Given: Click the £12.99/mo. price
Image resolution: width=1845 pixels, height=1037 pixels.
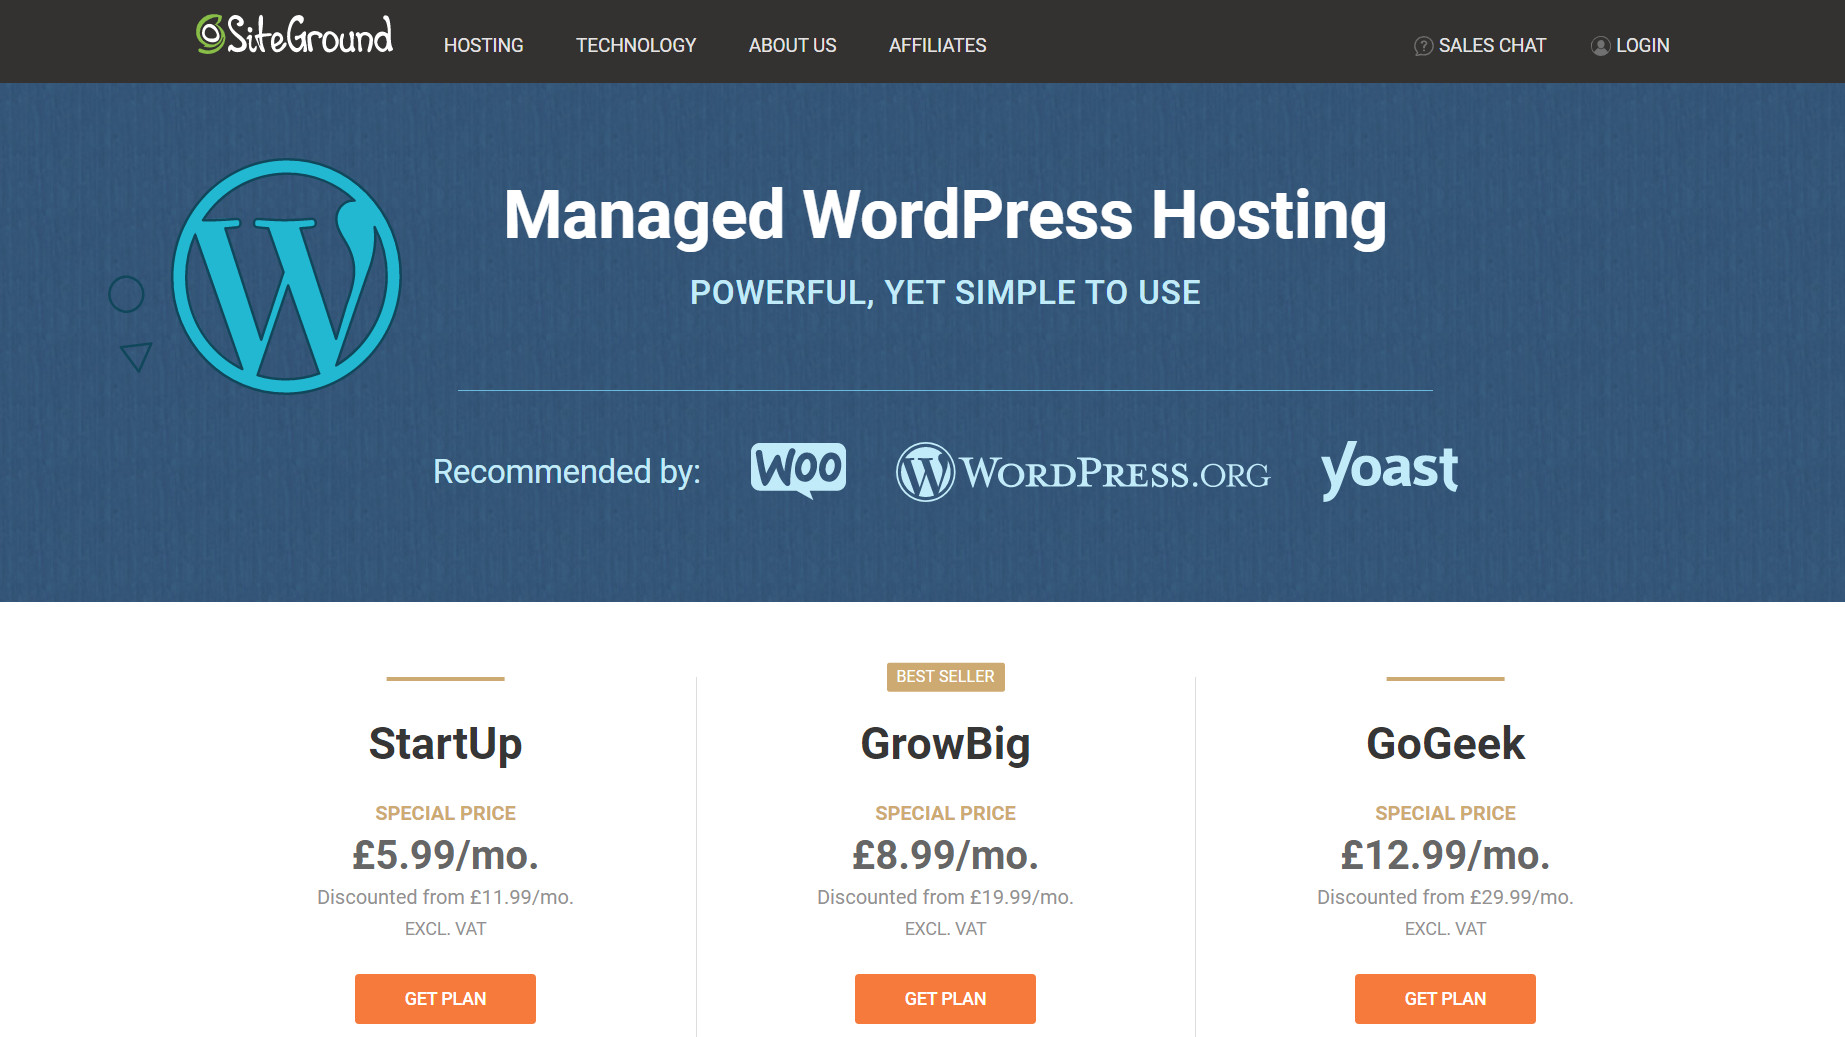Looking at the screenshot, I should 1445,855.
